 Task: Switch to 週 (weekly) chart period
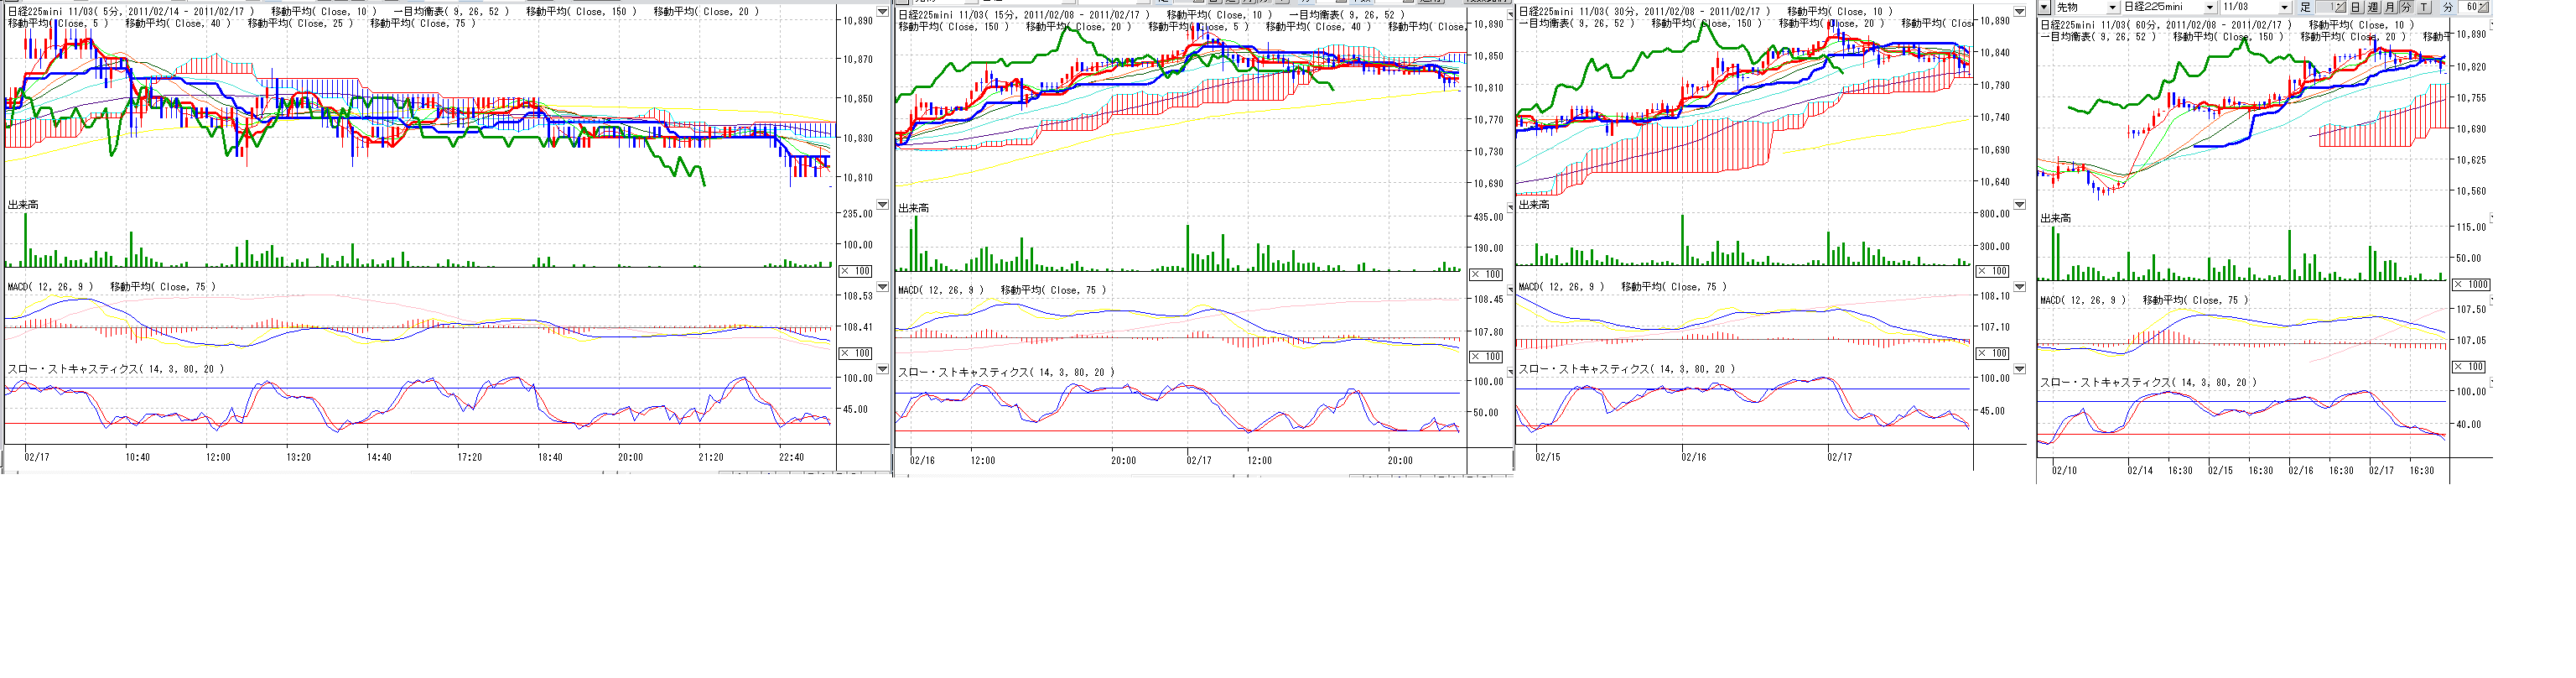pyautogui.click(x=2373, y=7)
